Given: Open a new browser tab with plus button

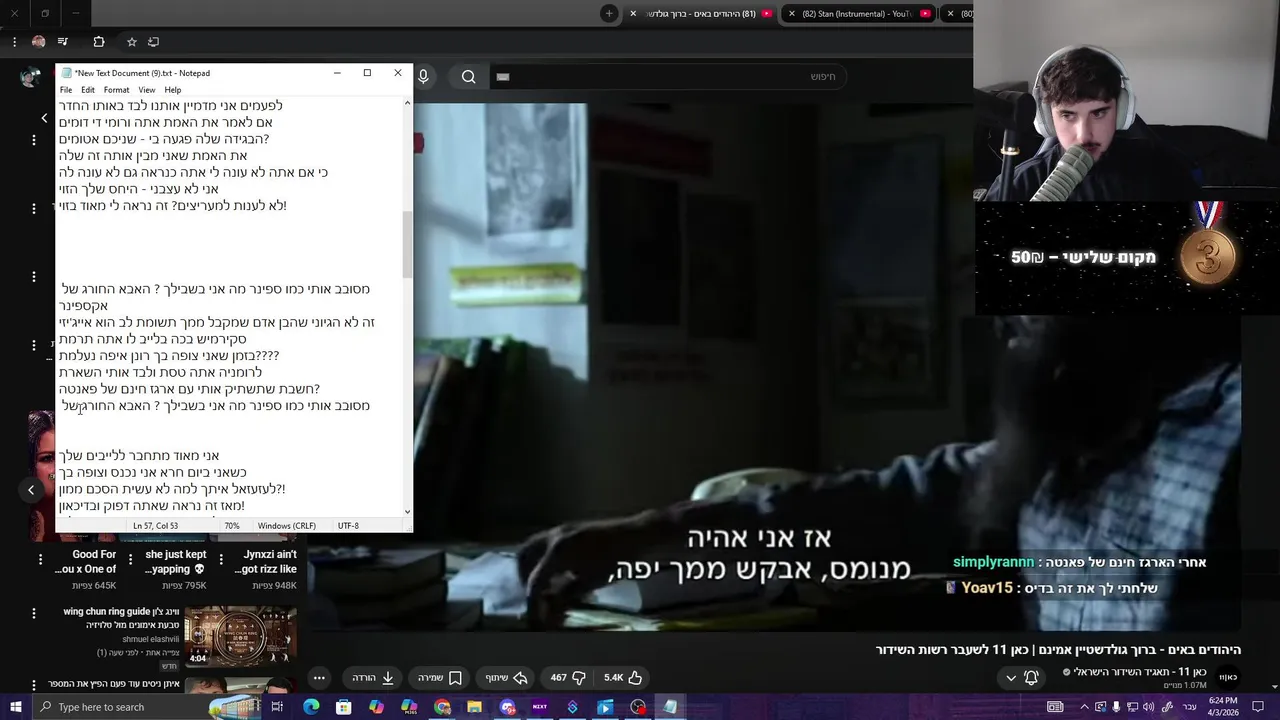Looking at the screenshot, I should point(609,13).
